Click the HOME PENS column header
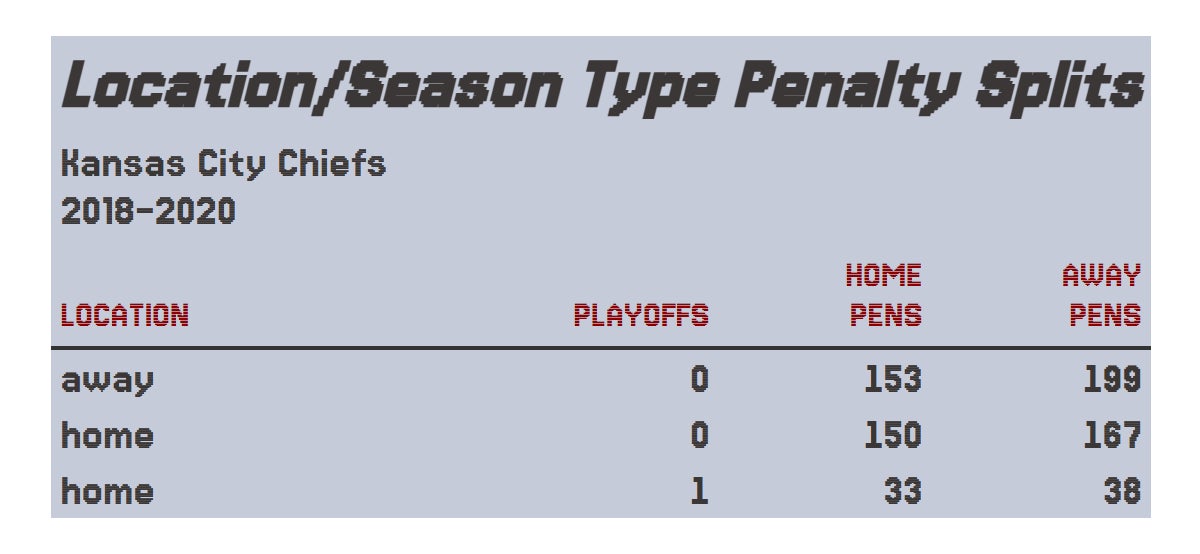Image resolution: width=1200 pixels, height=554 pixels. [x=884, y=296]
